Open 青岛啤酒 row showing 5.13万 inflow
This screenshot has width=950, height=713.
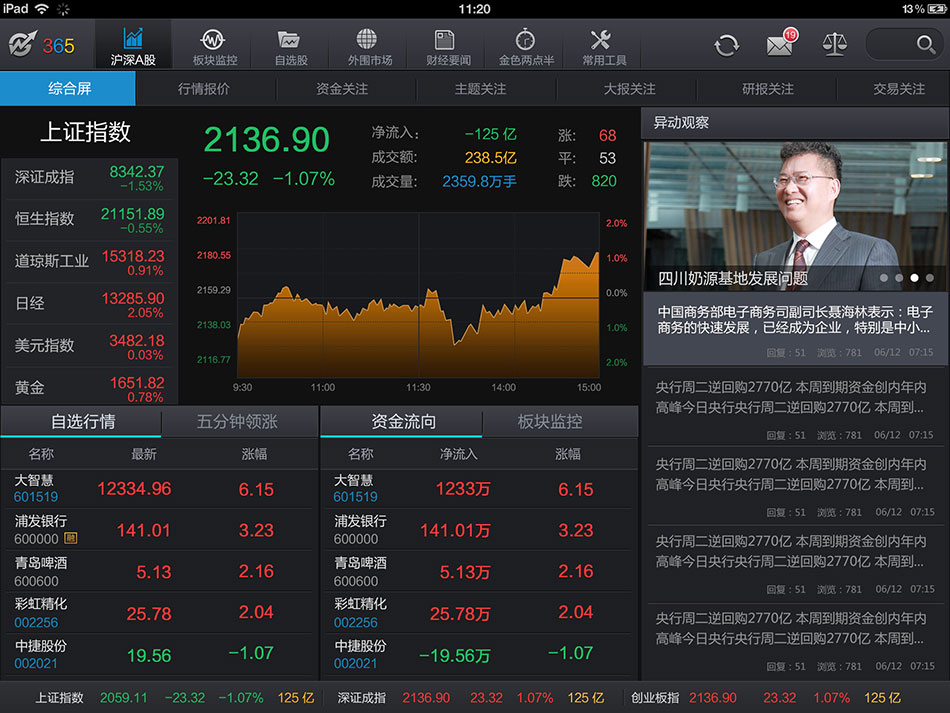[x=479, y=571]
